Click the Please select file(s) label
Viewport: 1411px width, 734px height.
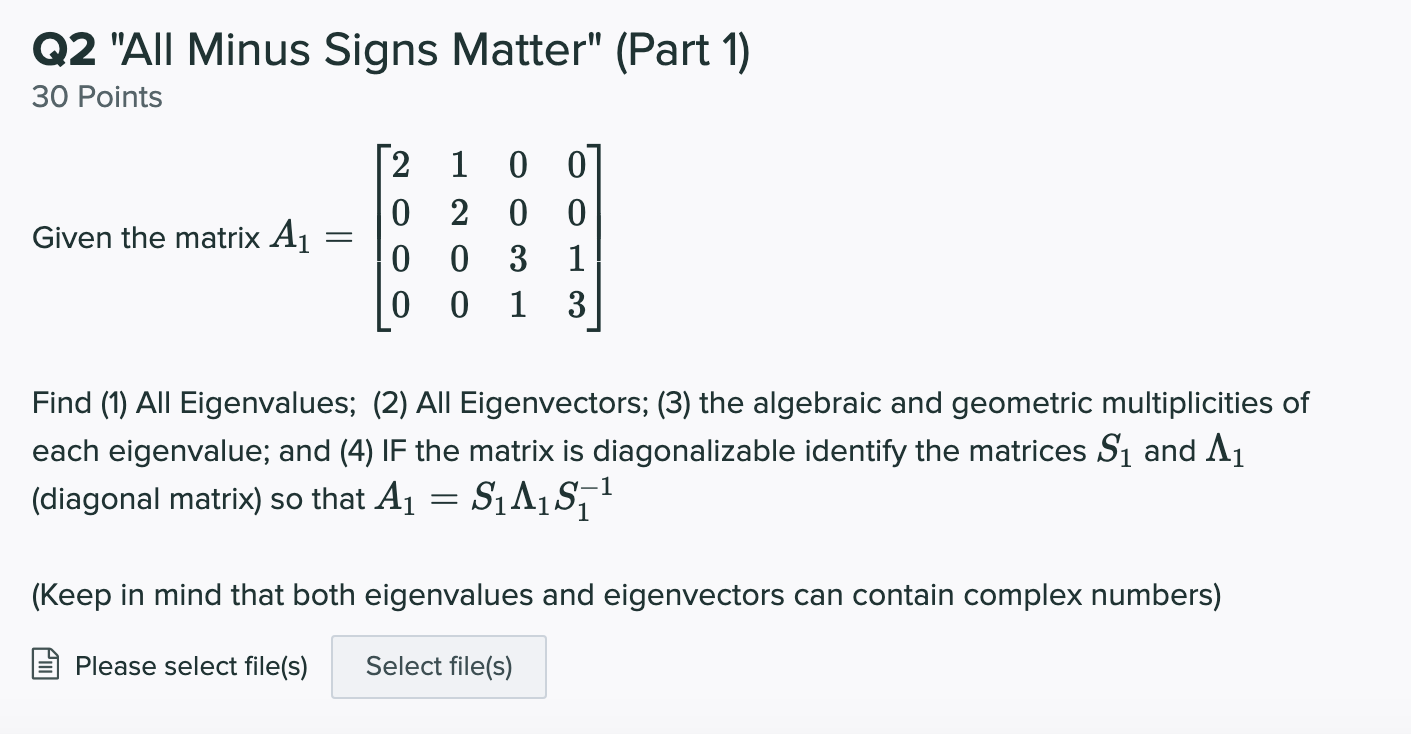point(191,665)
